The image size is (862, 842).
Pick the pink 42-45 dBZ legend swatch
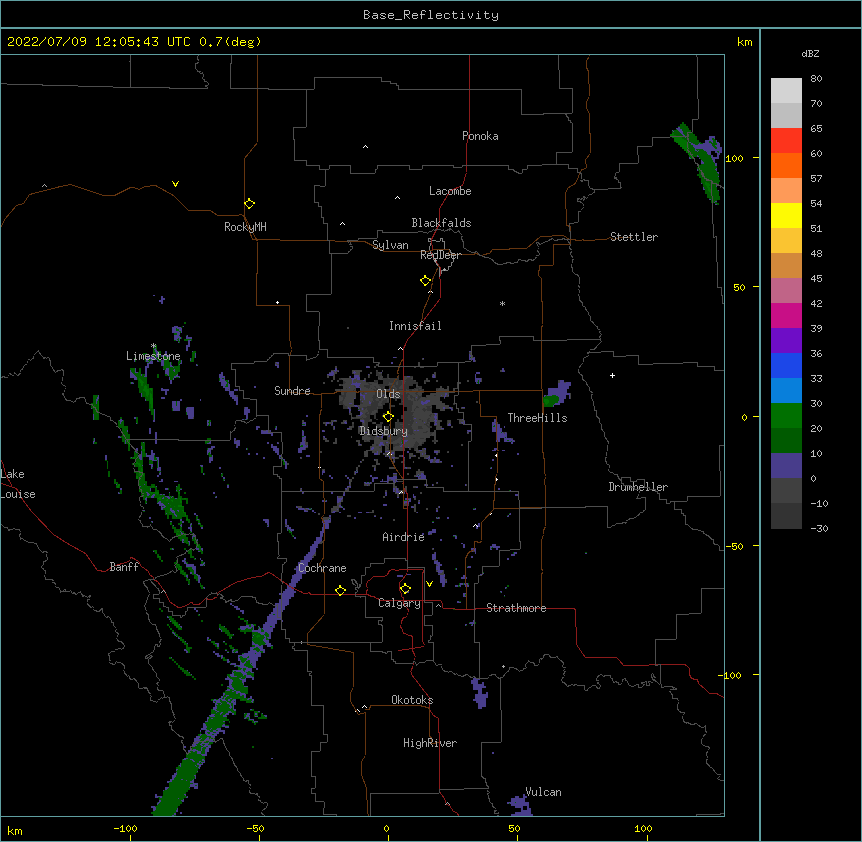coord(786,291)
